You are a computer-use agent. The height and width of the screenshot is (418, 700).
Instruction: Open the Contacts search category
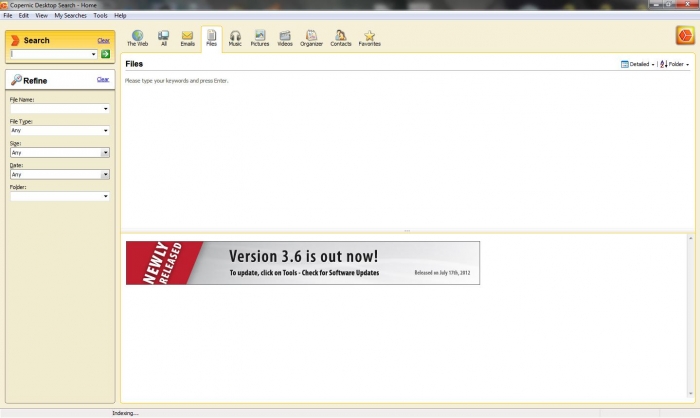point(341,38)
